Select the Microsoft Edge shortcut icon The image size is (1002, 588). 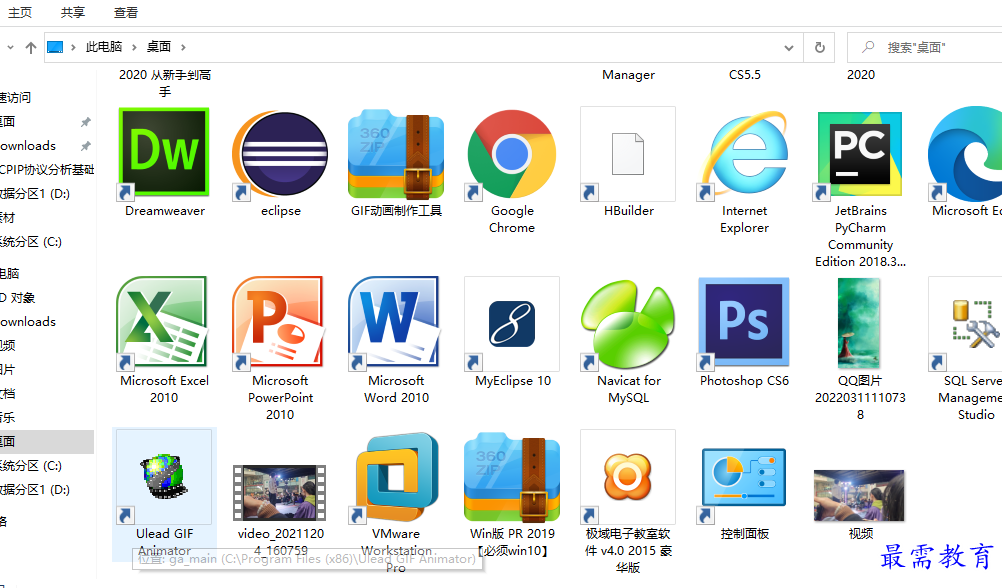(965, 154)
